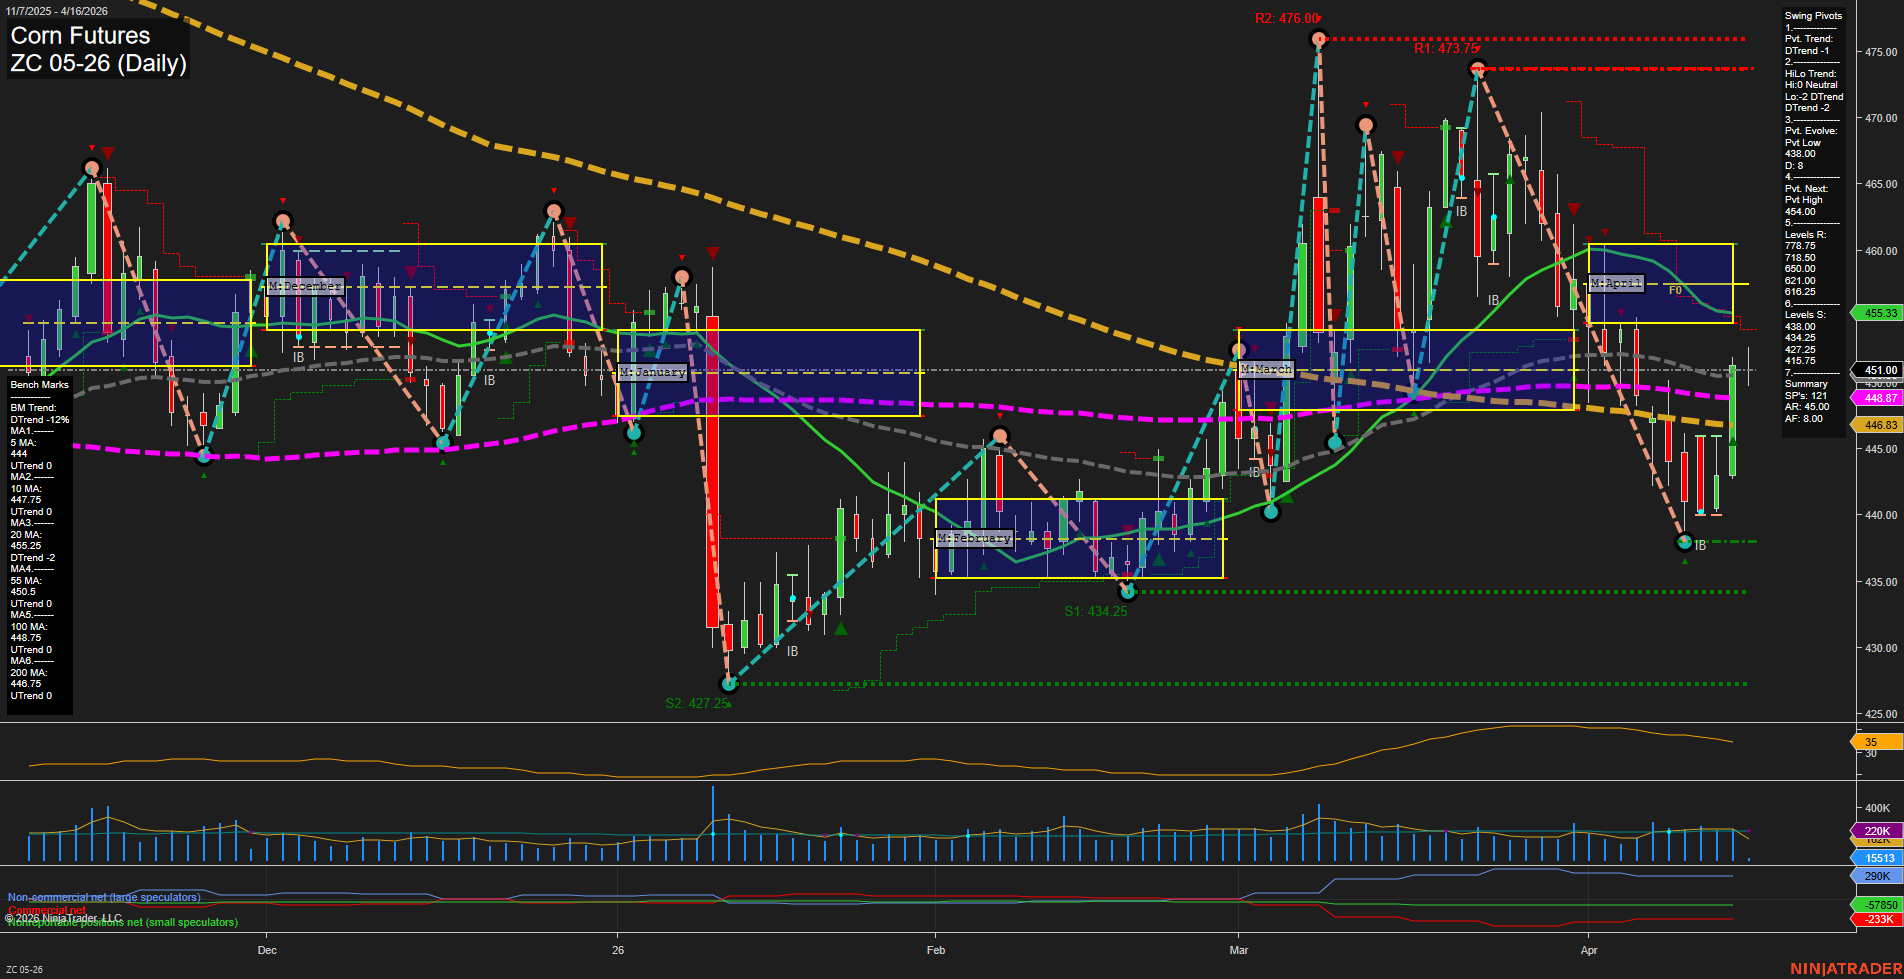The width and height of the screenshot is (1904, 979).
Task: Toggle the Non-commercial net (large speculators) legend
Action: (104, 897)
